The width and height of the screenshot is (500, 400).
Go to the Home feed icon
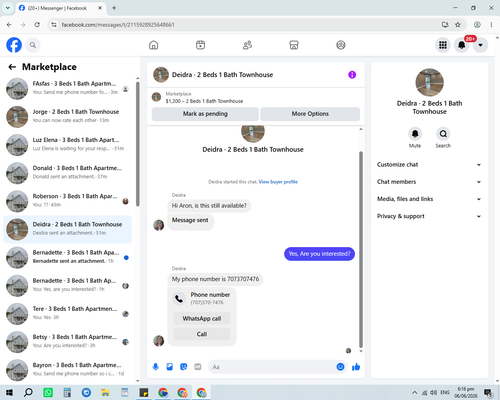click(153, 45)
